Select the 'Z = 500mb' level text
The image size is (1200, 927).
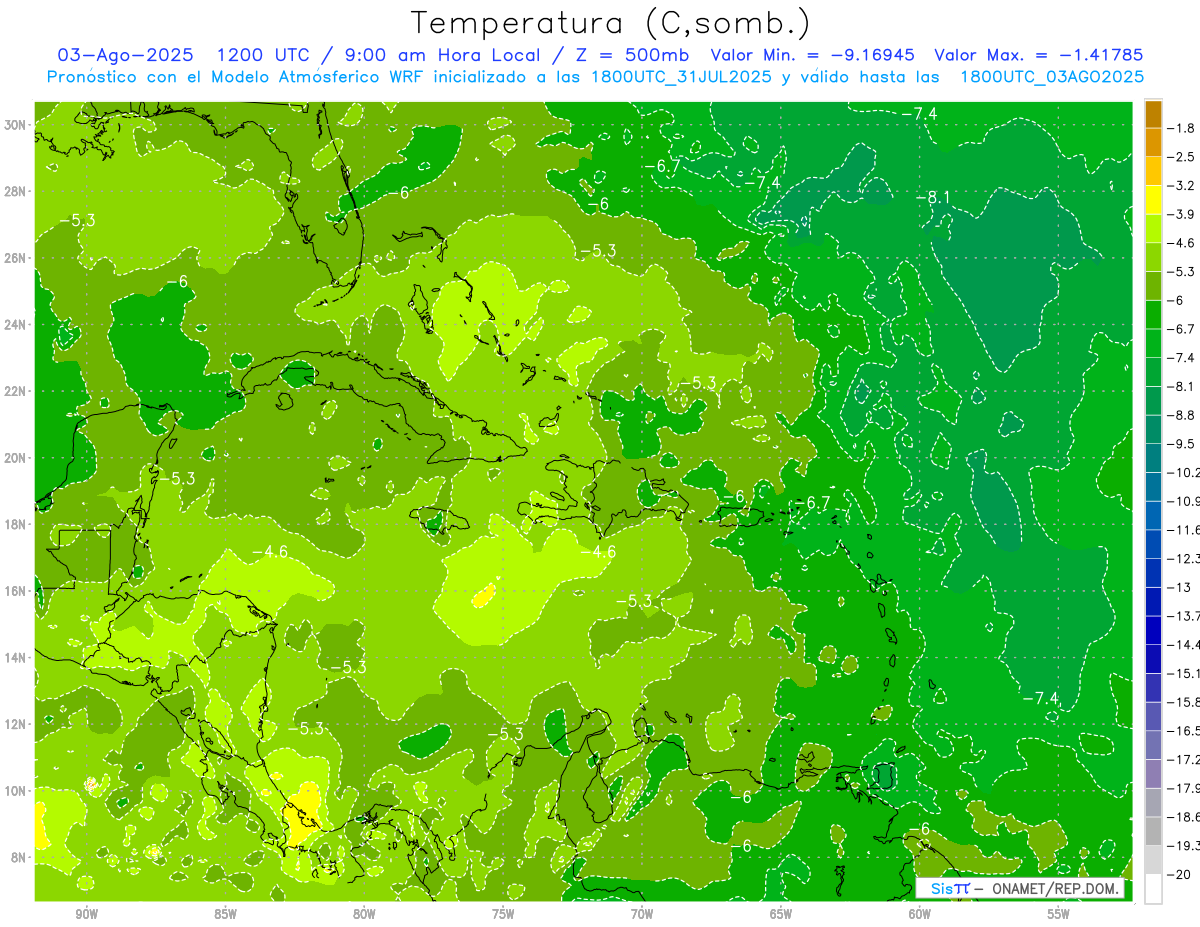[633, 55]
